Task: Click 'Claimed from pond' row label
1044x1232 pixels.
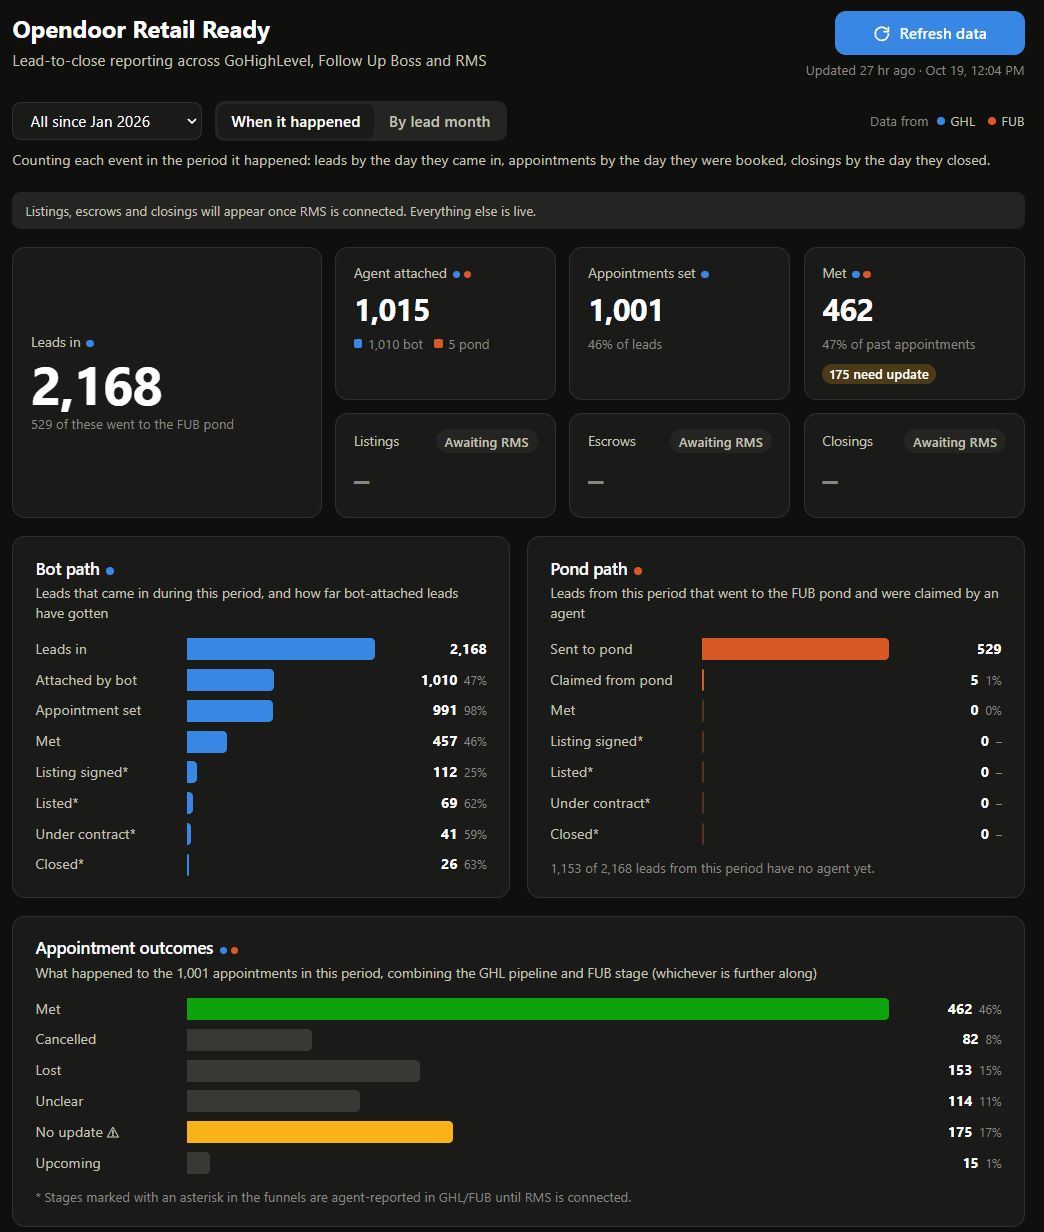Action: [611, 680]
